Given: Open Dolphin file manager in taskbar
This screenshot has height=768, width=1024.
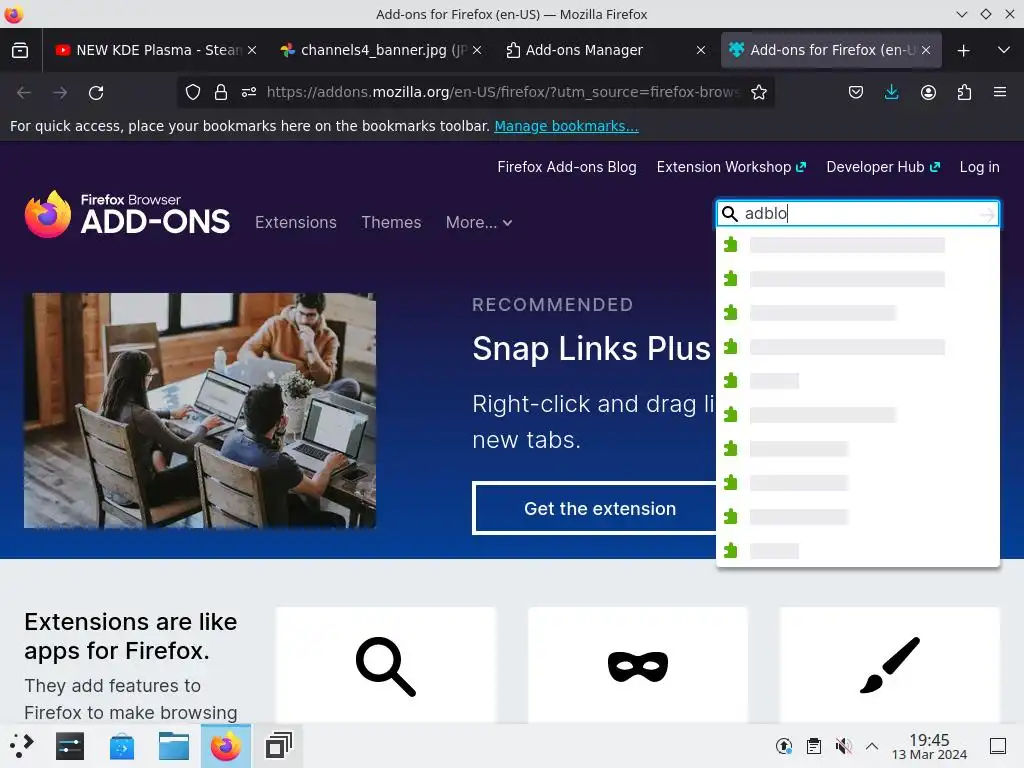Looking at the screenshot, I should click(174, 746).
